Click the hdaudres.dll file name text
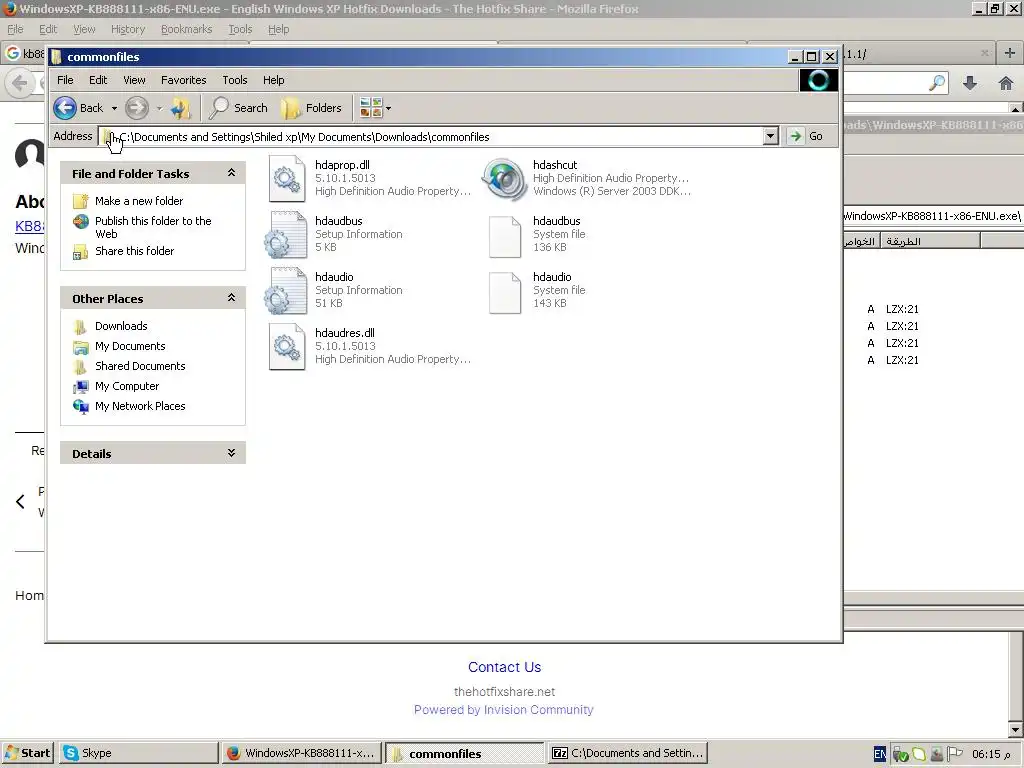This screenshot has width=1024, height=768. [x=345, y=333]
